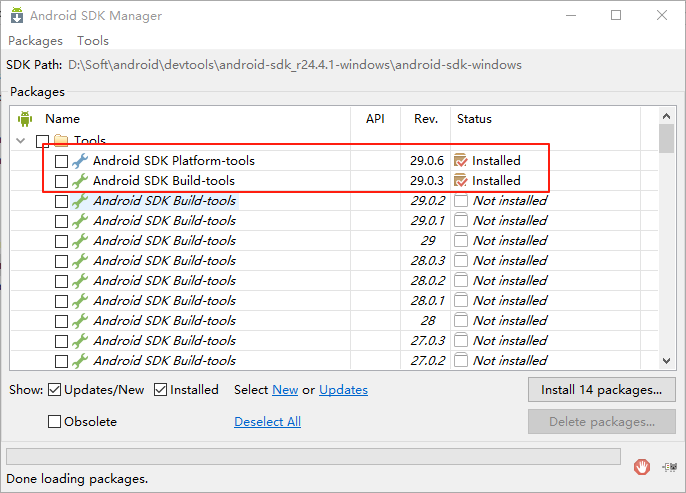Click Installed status icon for Build-tools 29.0.3

click(x=461, y=181)
